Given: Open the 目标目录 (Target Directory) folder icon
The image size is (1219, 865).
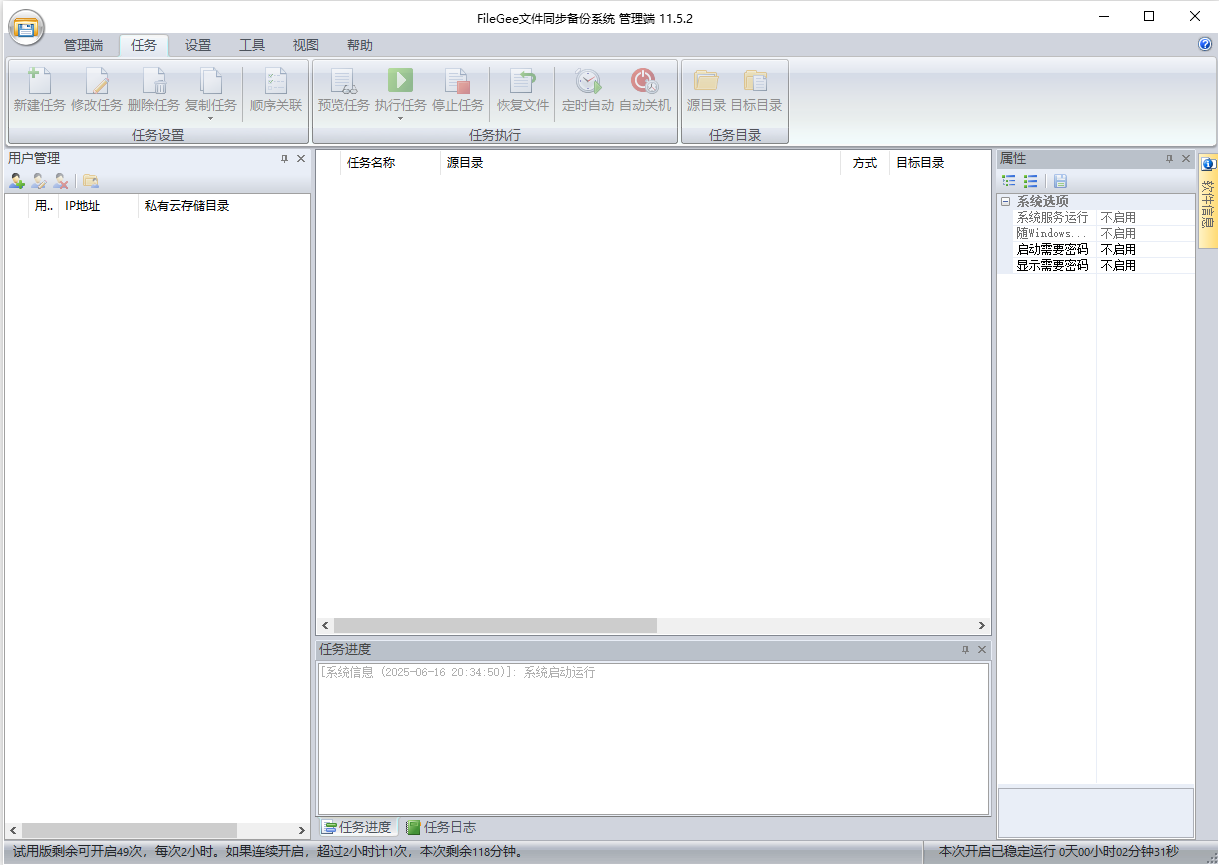Looking at the screenshot, I should [x=756, y=81].
